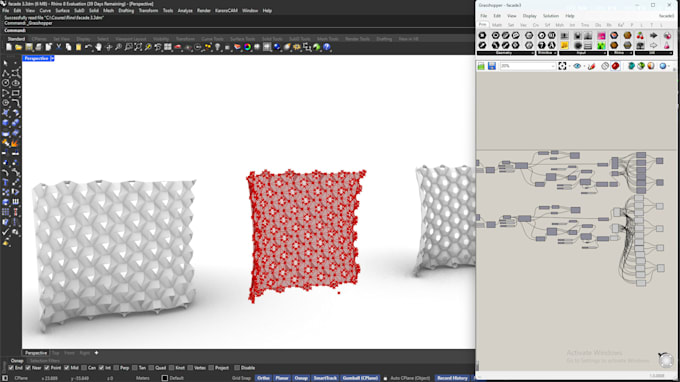
Task: Open the Perspective viewport title dropdown arrow
Action: (52, 58)
